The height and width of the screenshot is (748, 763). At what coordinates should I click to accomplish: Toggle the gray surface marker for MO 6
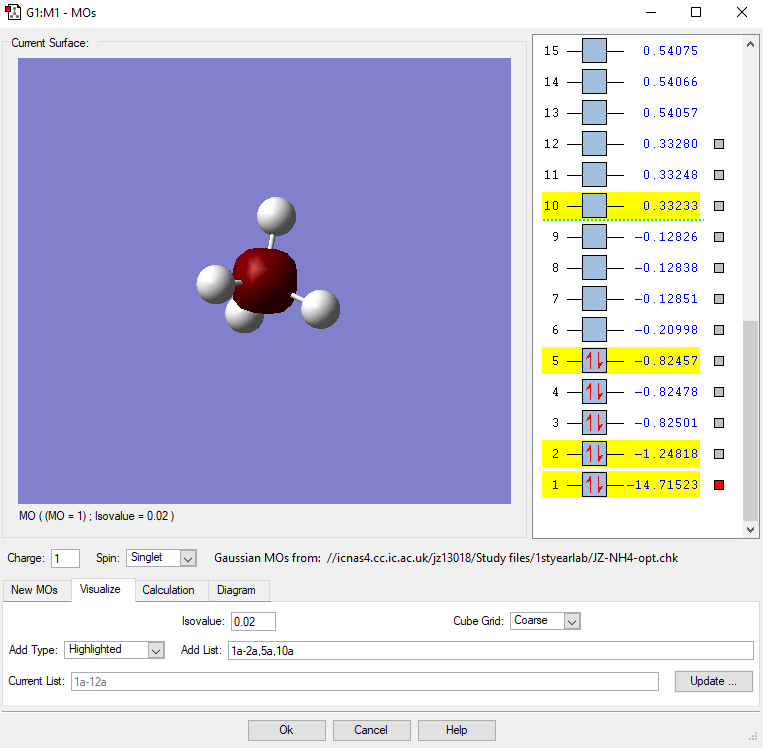coord(718,330)
